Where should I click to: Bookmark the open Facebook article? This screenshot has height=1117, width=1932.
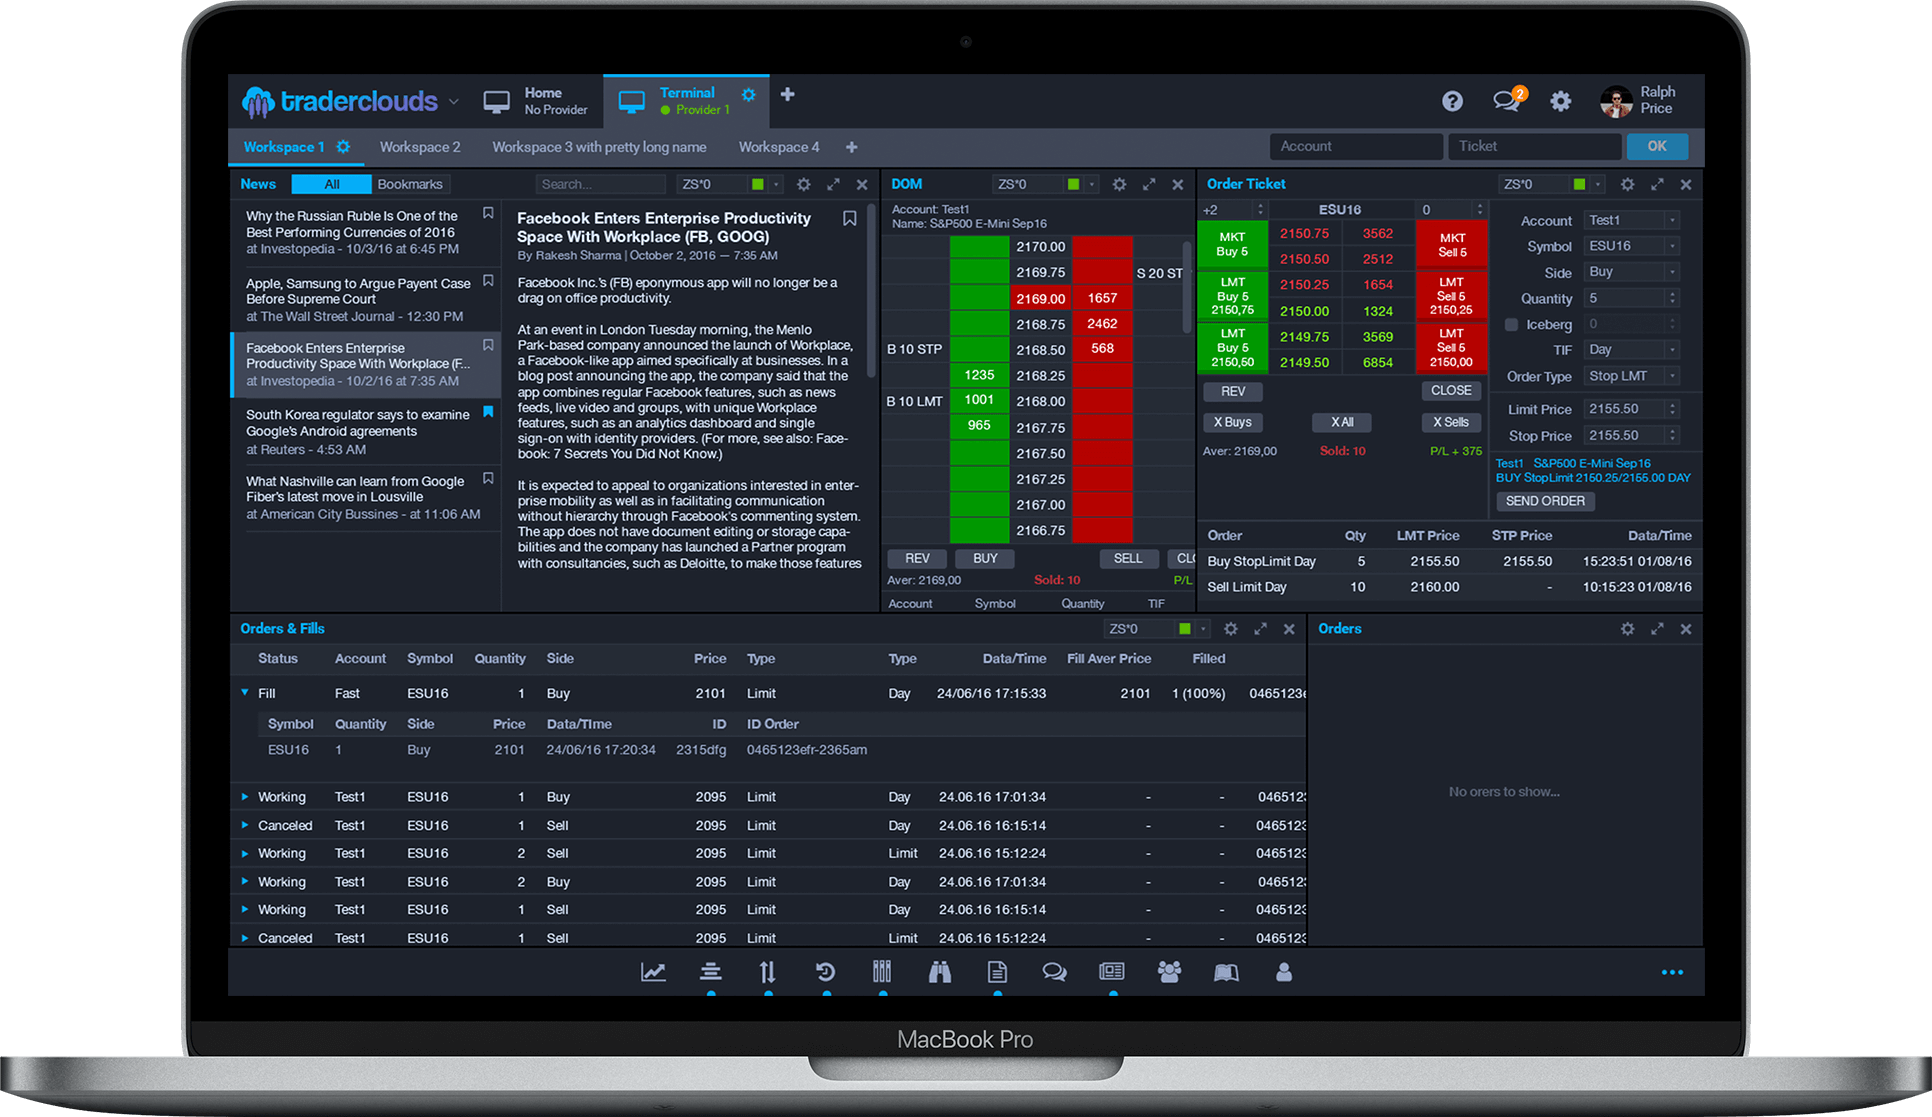849,218
